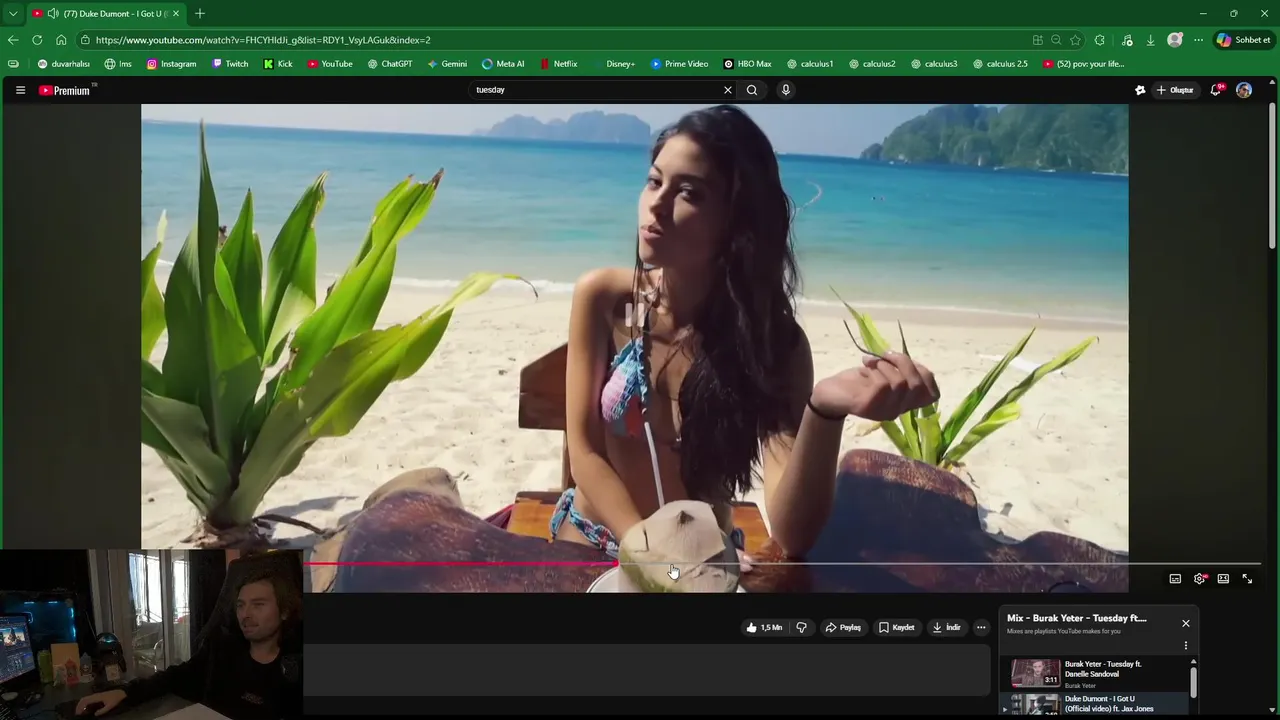This screenshot has width=1280, height=720.
Task: Open the Mix playlist three-dot menu
Action: [x=1186, y=646]
